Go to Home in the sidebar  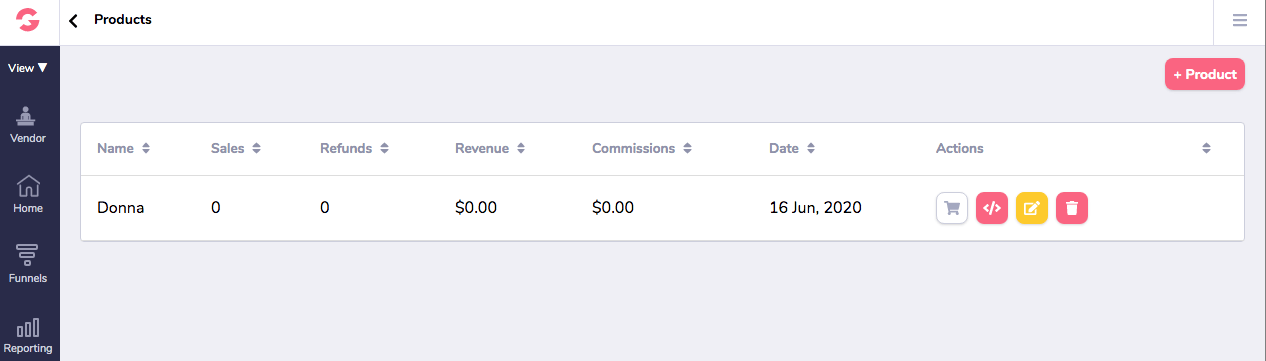coord(28,195)
